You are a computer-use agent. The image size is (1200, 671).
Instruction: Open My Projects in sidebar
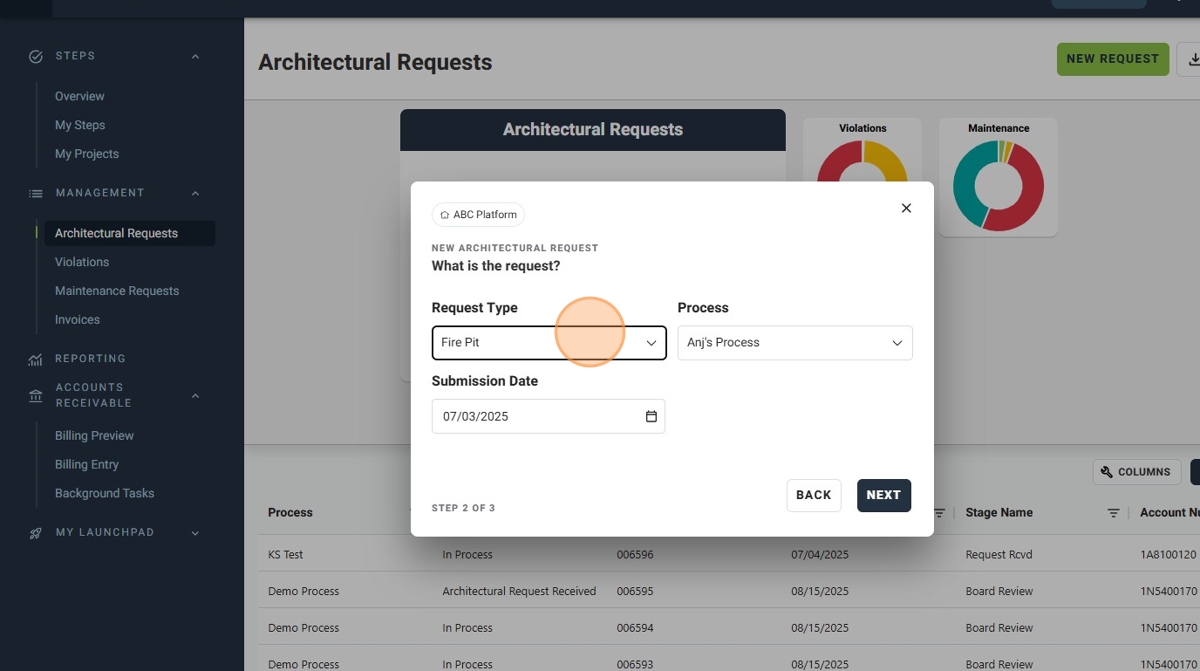[x=87, y=154]
